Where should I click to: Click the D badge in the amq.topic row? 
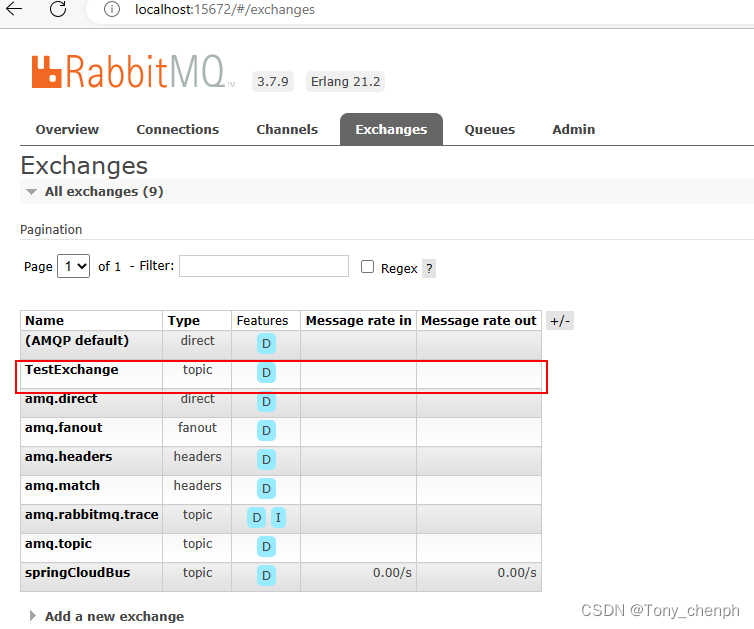[266, 547]
